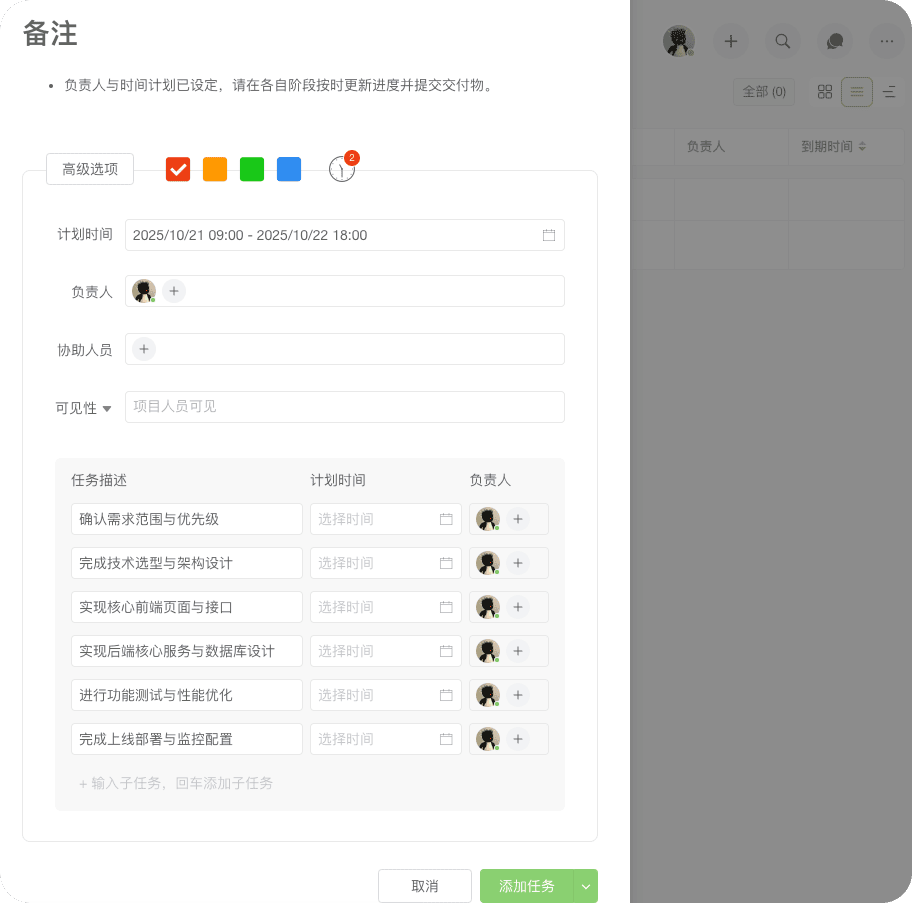912x903 pixels.
Task: Click assignee avatar of 完成技术选型与架构设计 subtask
Action: tap(488, 563)
